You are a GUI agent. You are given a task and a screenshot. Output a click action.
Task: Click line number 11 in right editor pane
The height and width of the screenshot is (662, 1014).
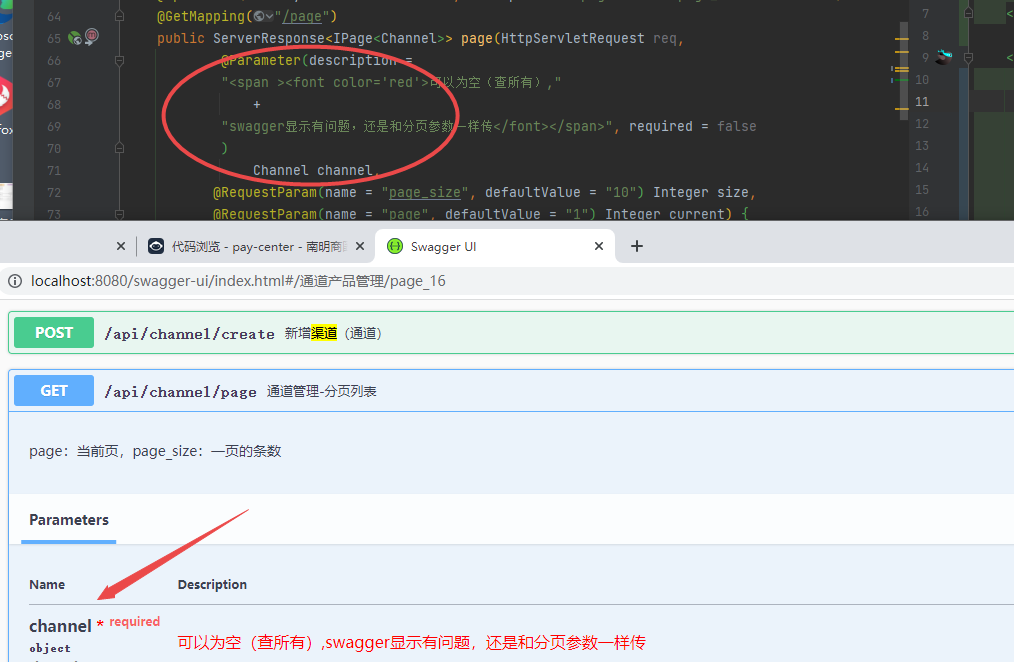922,101
